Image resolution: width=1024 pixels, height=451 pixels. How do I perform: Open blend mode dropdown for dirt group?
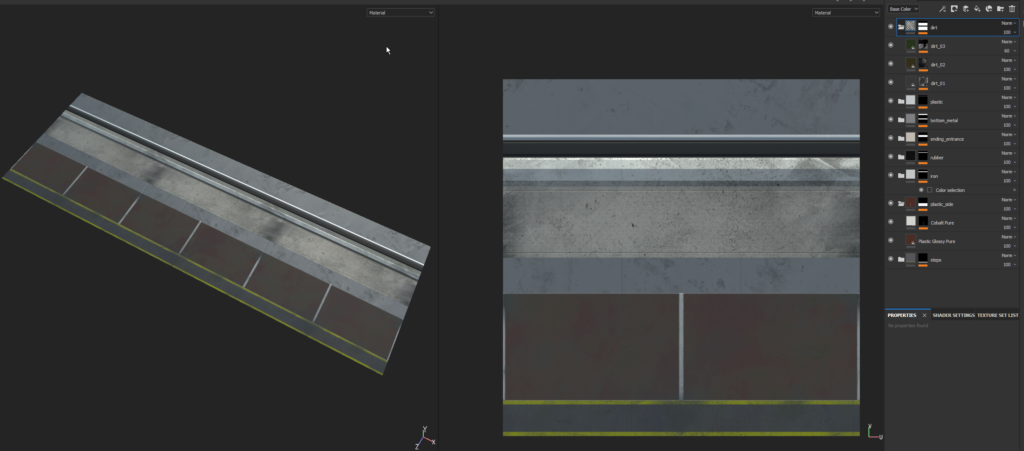[x=1009, y=23]
